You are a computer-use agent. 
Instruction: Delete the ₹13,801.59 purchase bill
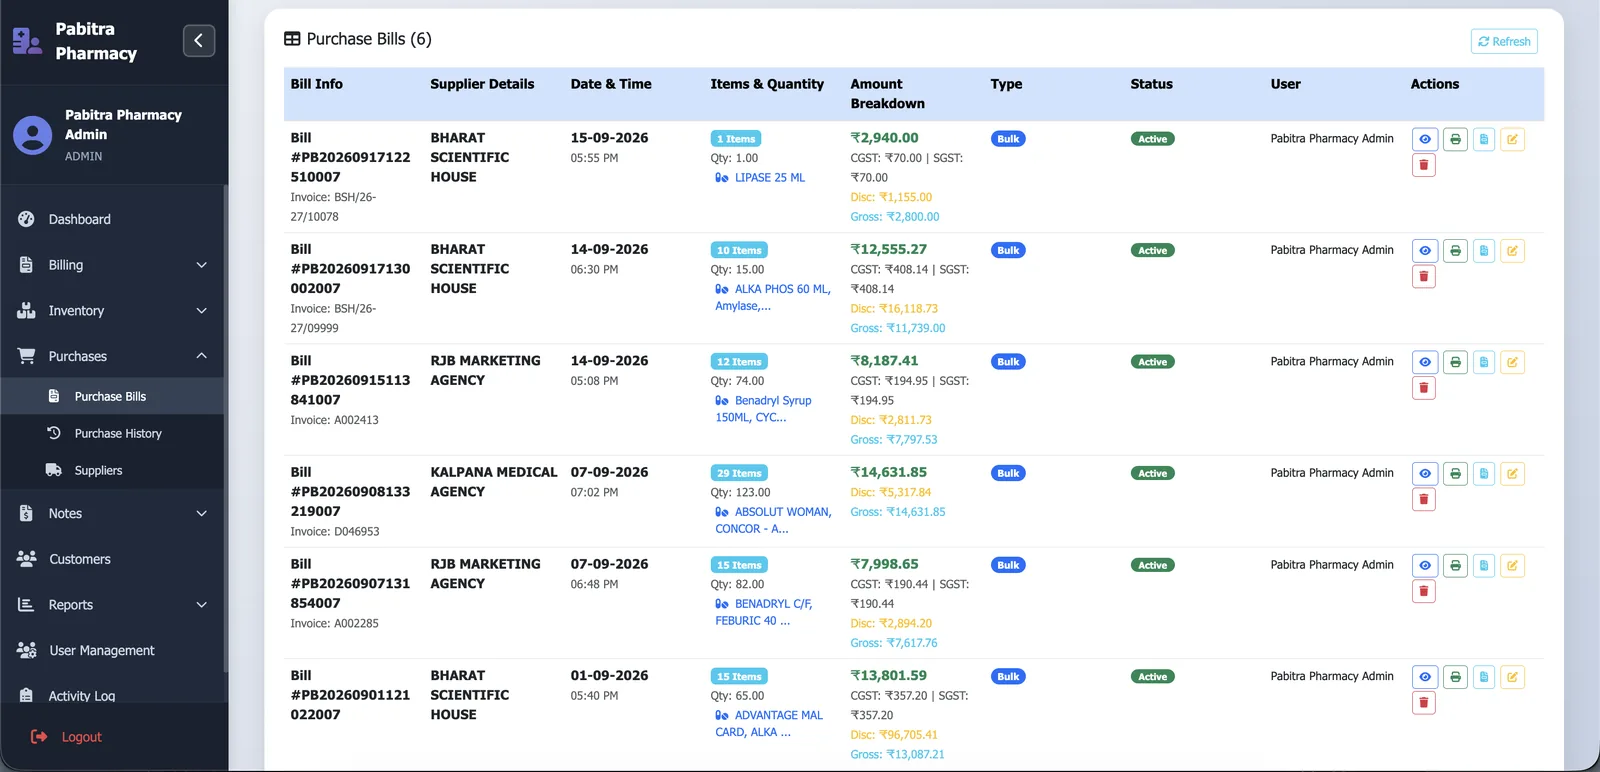[1424, 703]
